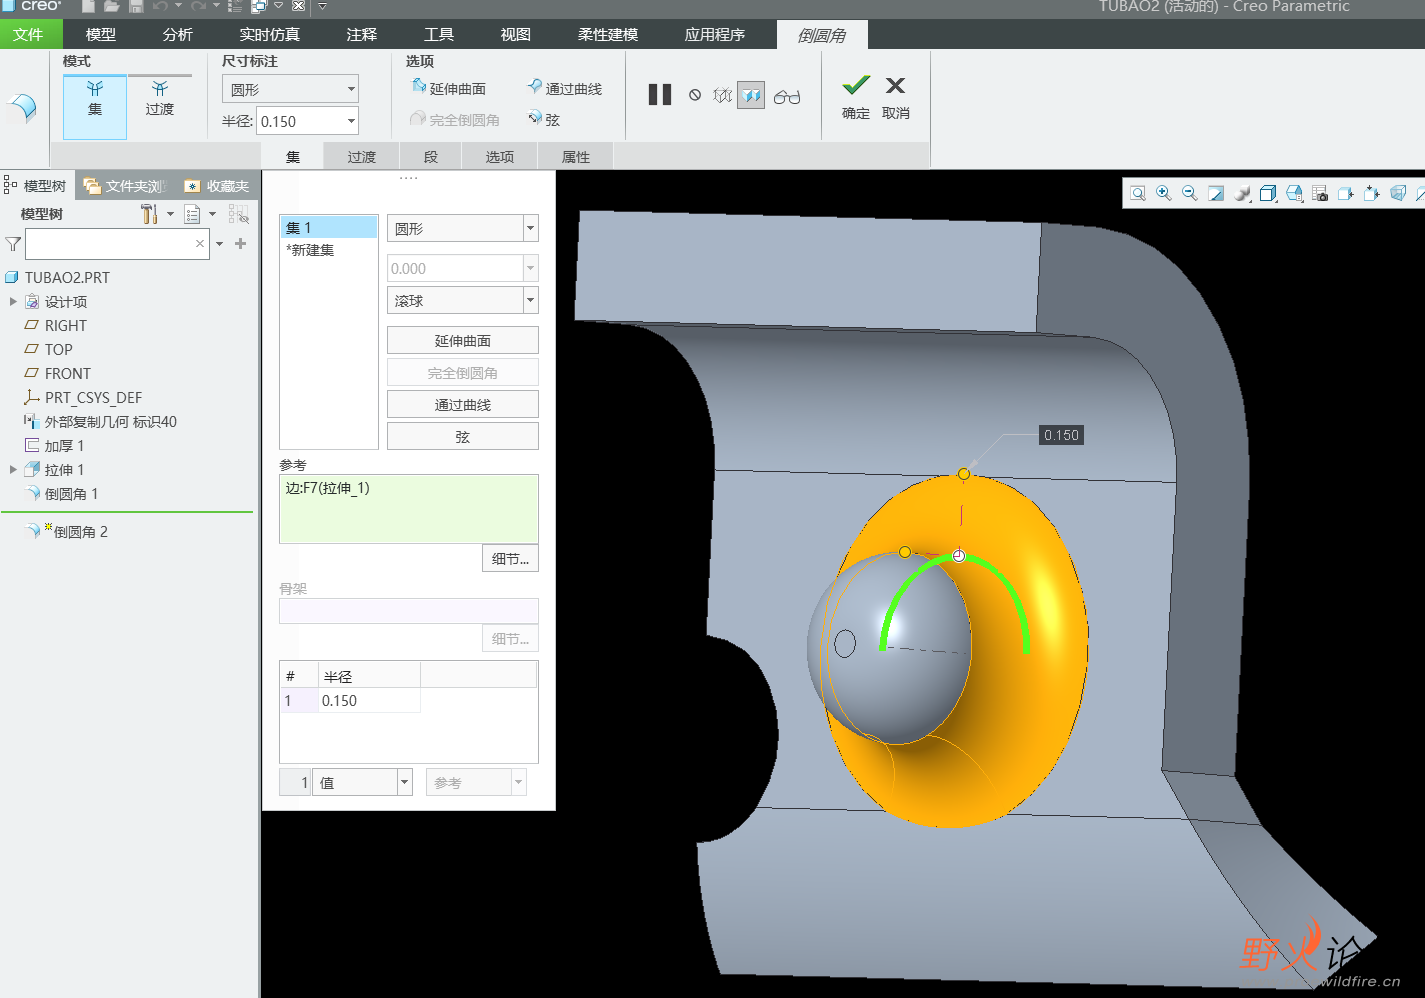
Task: Click the panel 延伸曲面 button
Action: [x=463, y=340]
